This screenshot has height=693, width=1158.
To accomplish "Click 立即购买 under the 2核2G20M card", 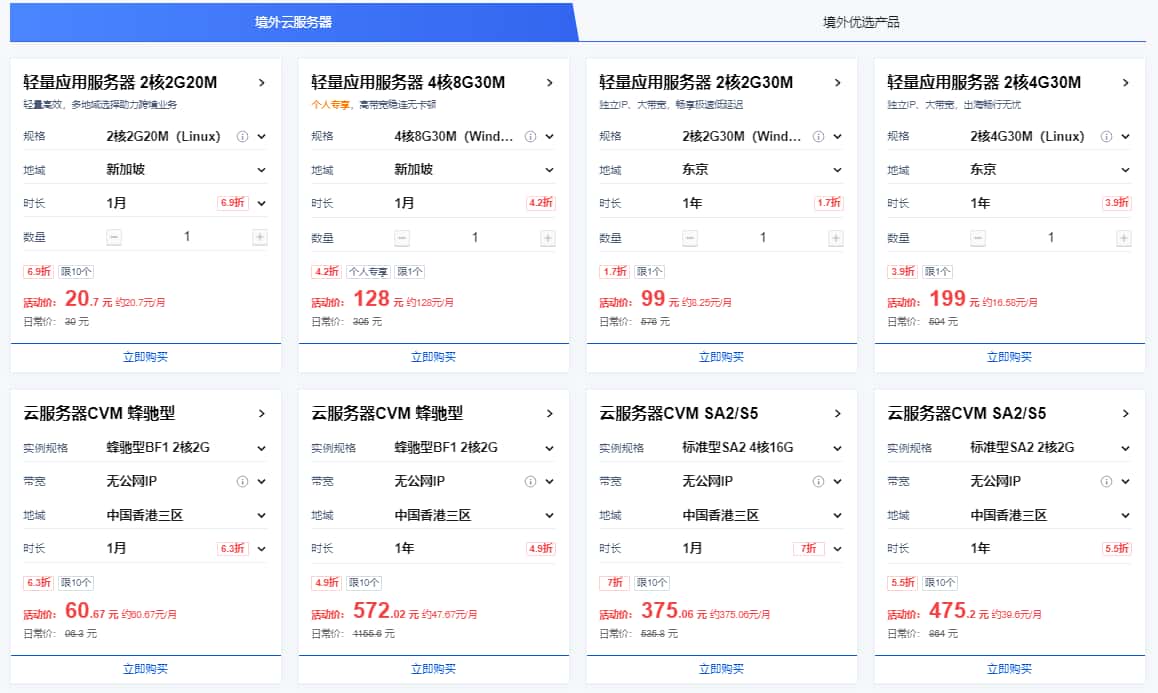I will click(147, 356).
